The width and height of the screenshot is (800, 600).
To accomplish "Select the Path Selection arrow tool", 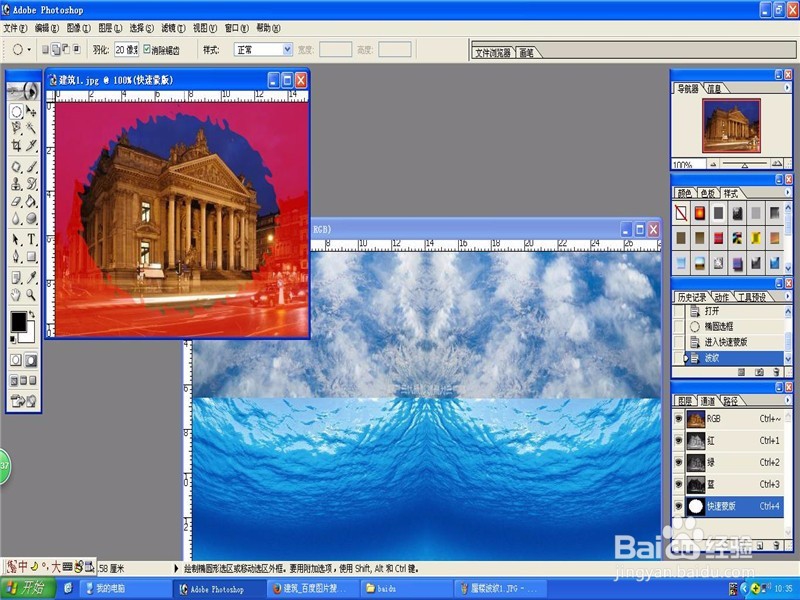I will 16,239.
